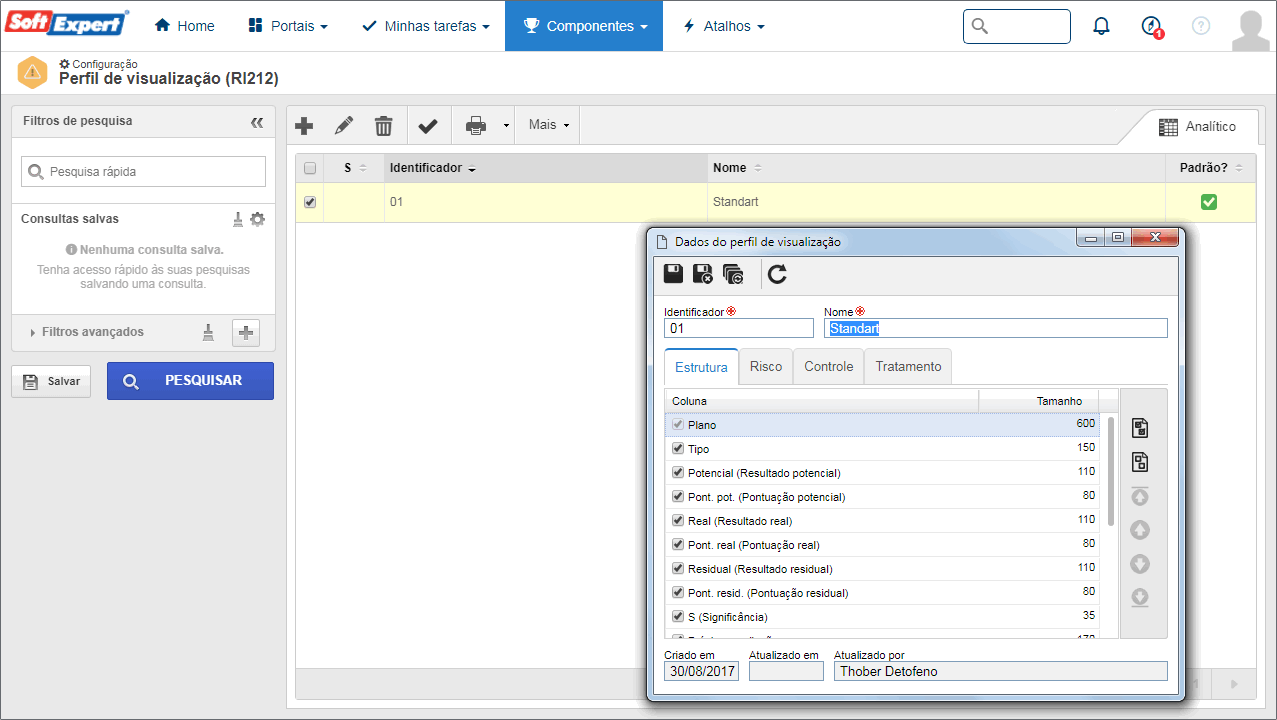The image size is (1277, 720).
Task: Click the move up arrow icon
Action: 1139,530
